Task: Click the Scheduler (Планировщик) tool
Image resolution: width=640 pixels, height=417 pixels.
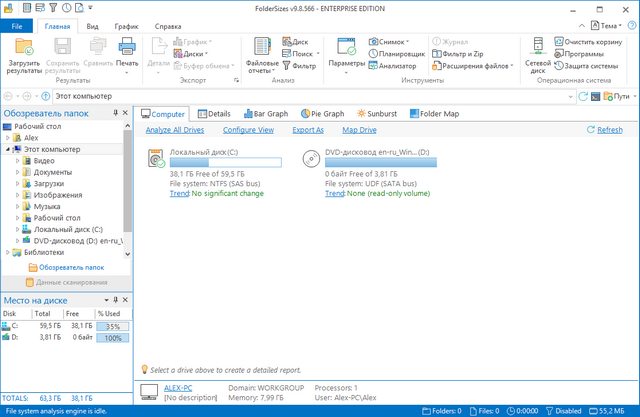Action: (400, 54)
